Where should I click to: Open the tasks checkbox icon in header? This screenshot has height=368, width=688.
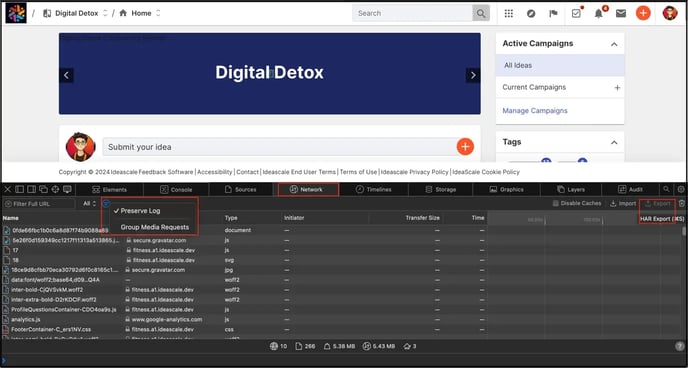576,14
